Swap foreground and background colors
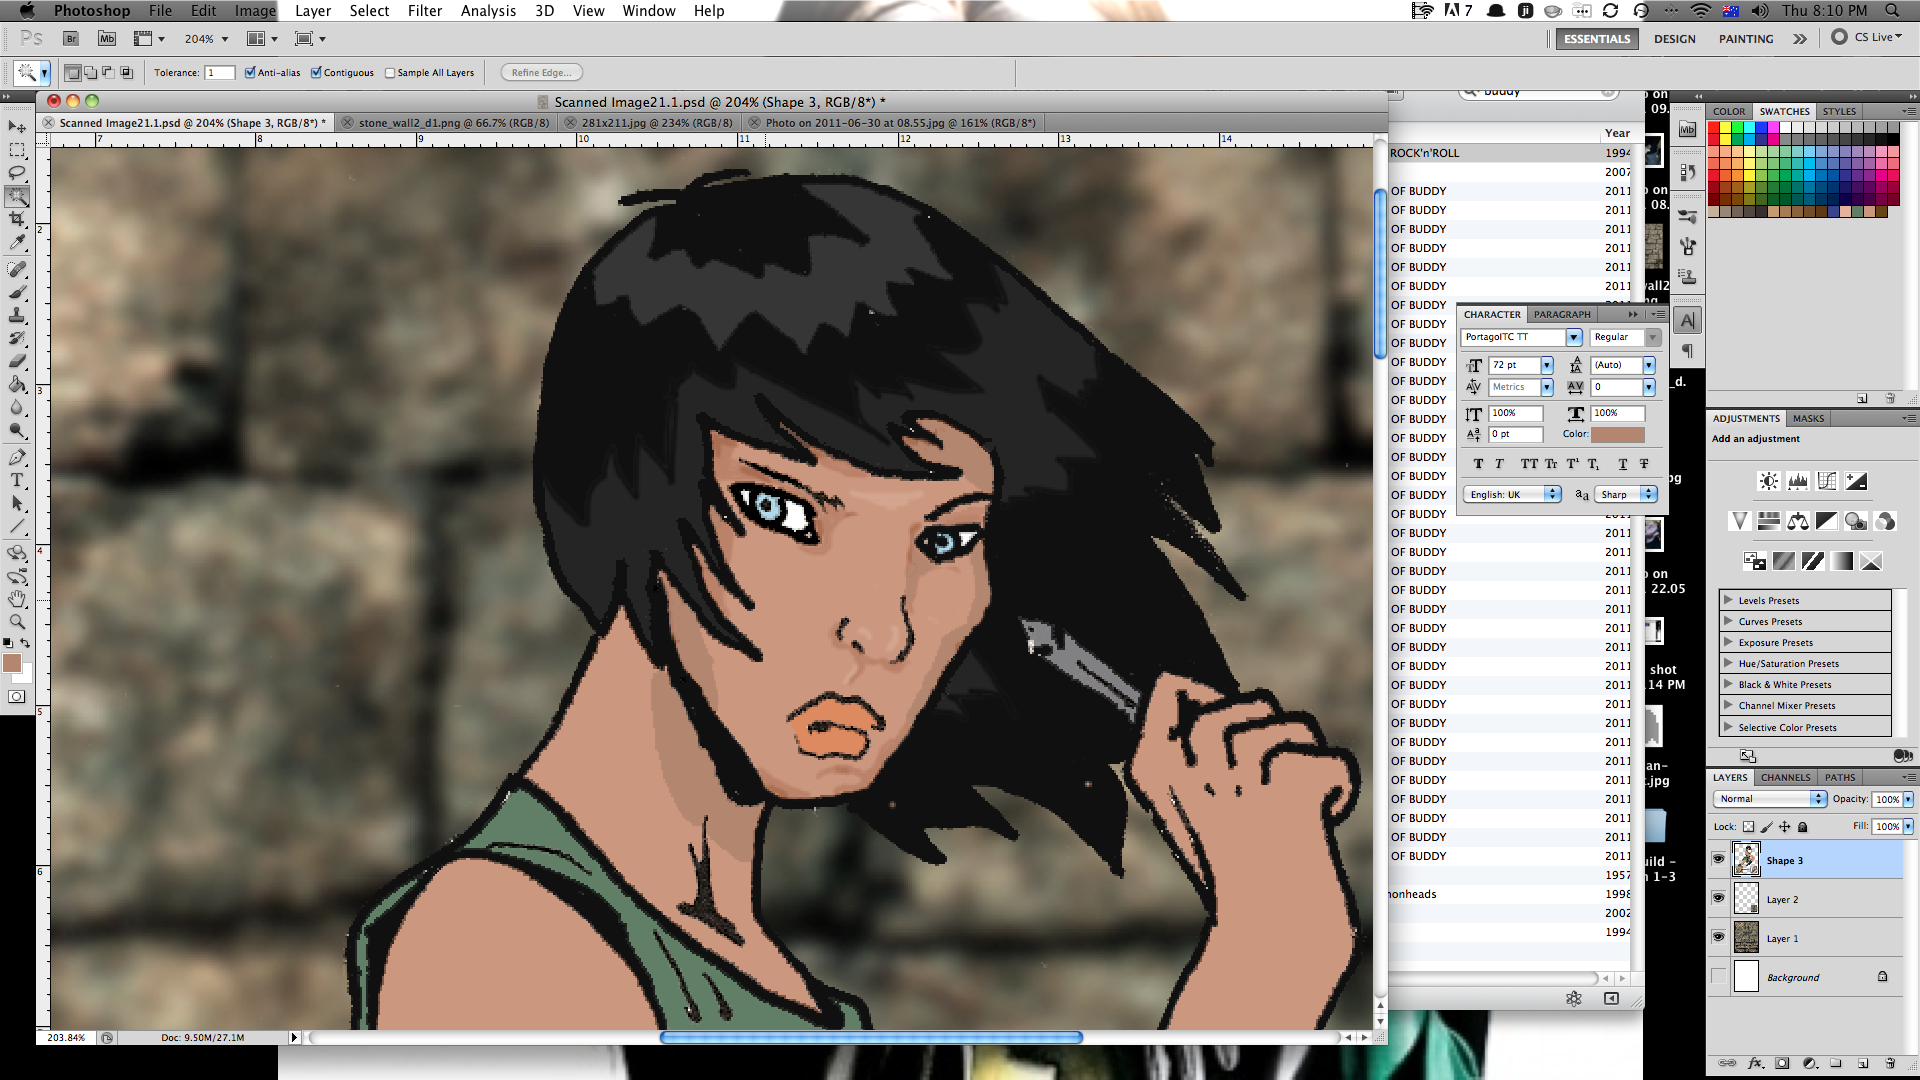The width and height of the screenshot is (1920, 1080). (x=25, y=643)
